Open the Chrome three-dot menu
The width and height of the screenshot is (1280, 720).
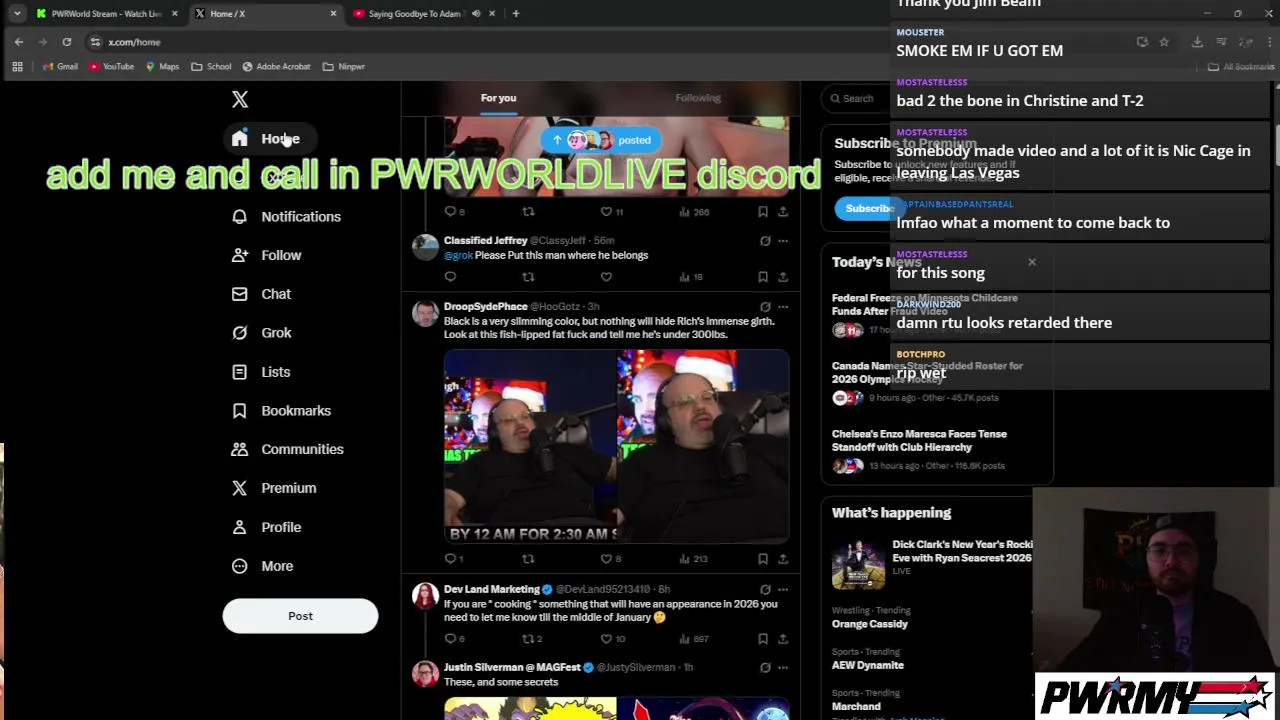click(1270, 42)
